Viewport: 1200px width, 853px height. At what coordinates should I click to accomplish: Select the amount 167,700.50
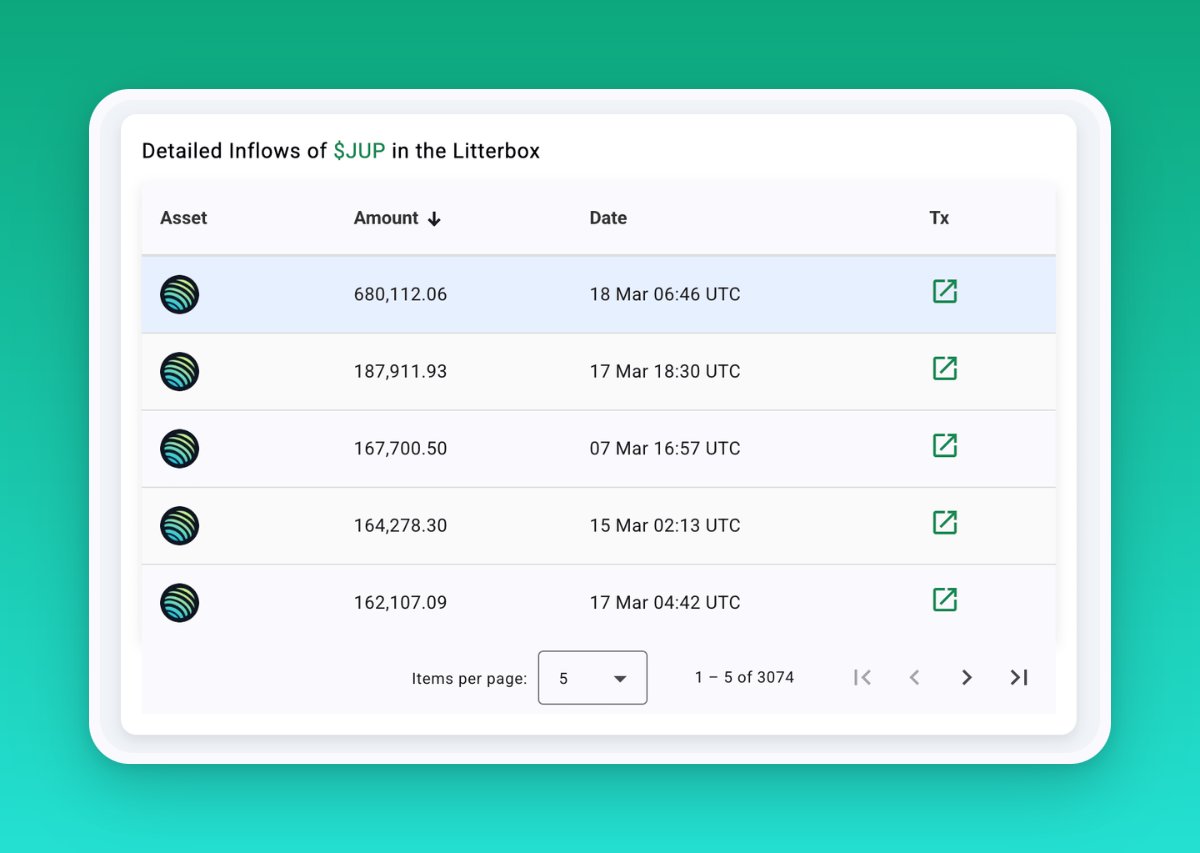[x=400, y=449]
